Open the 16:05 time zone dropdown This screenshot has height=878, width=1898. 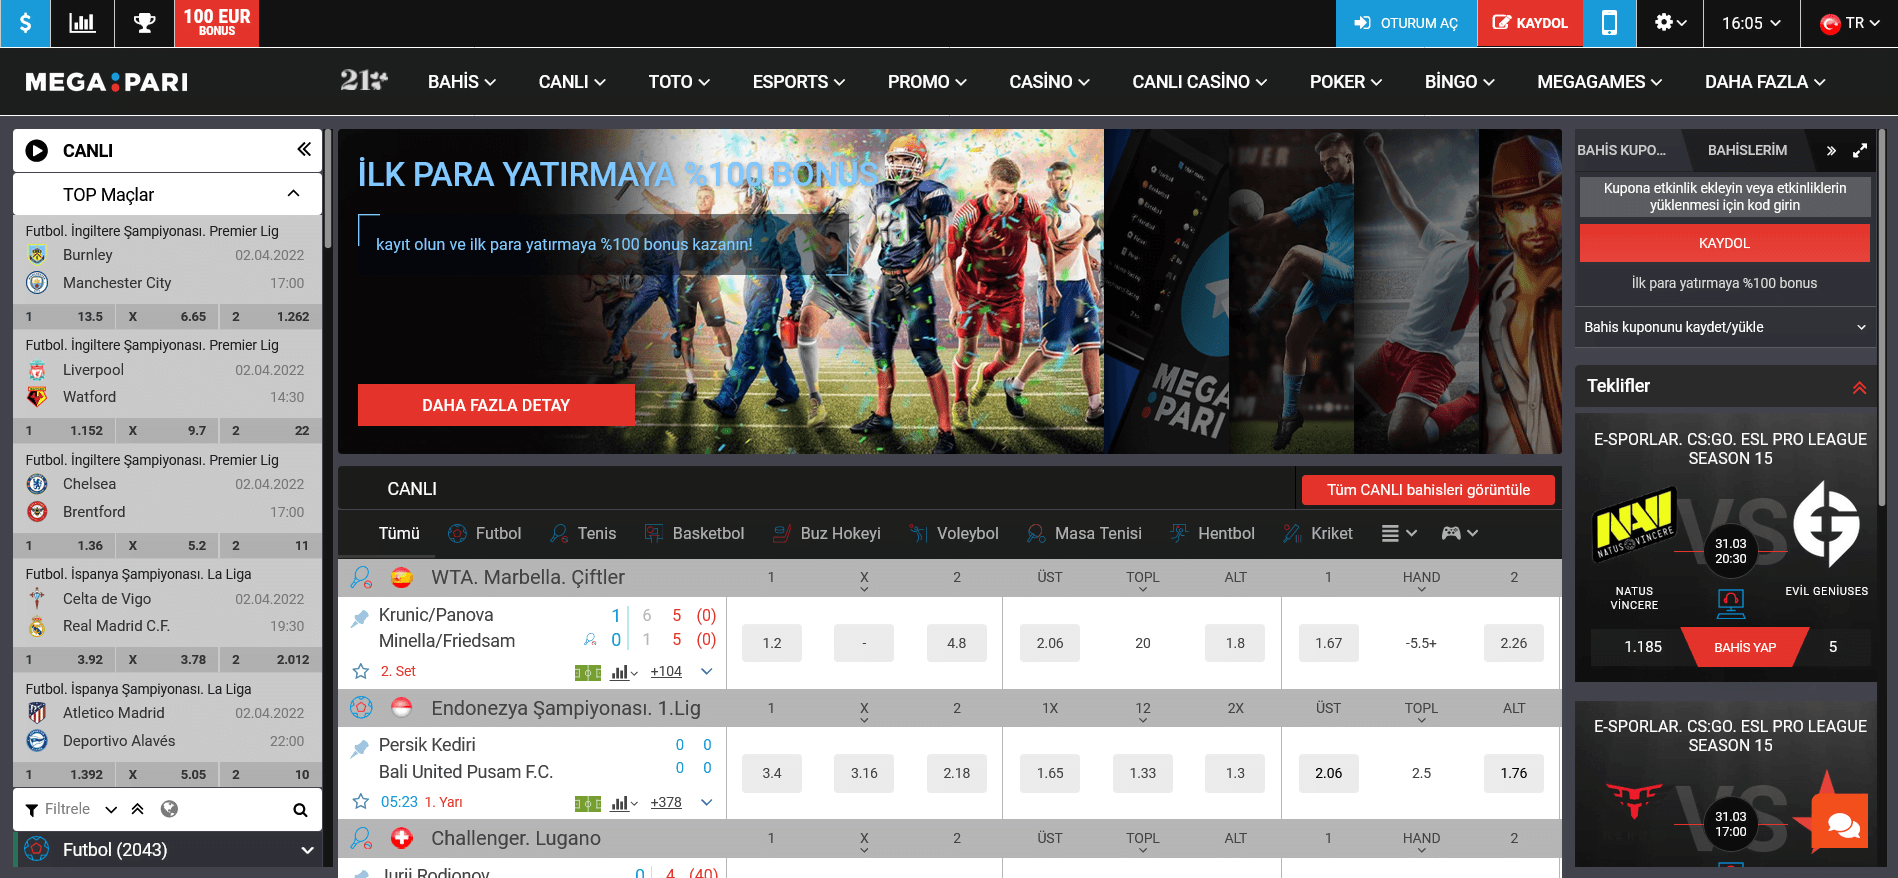[x=1751, y=23]
